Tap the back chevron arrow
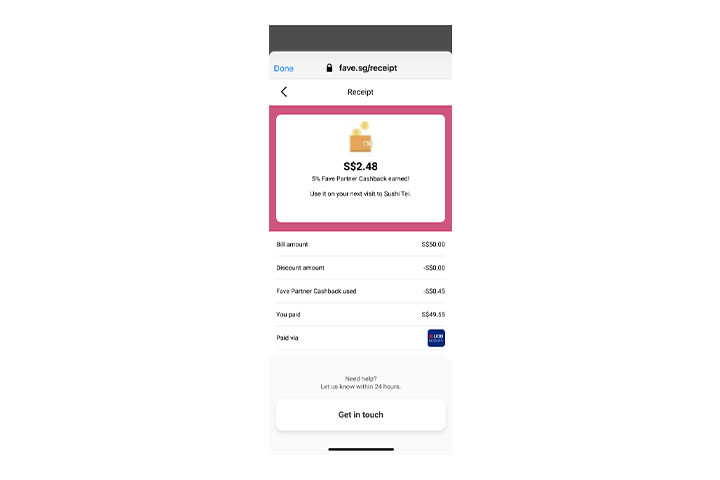 click(x=284, y=92)
